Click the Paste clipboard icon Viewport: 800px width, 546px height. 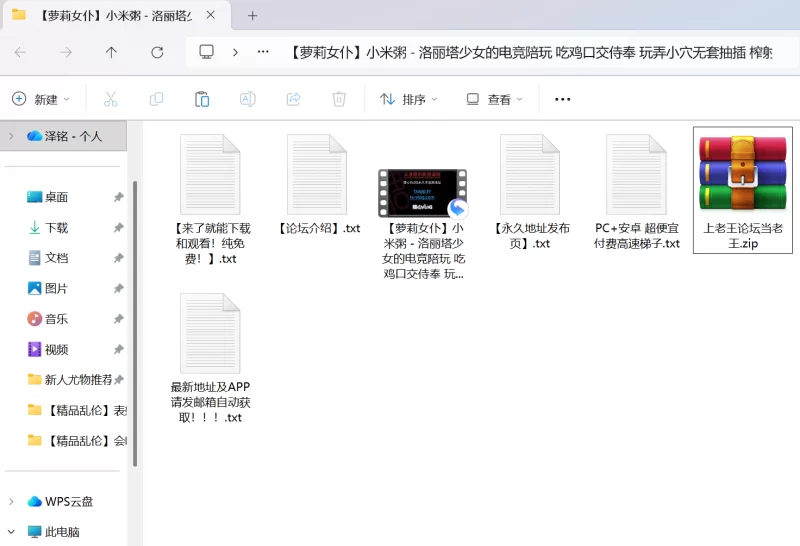tap(202, 99)
